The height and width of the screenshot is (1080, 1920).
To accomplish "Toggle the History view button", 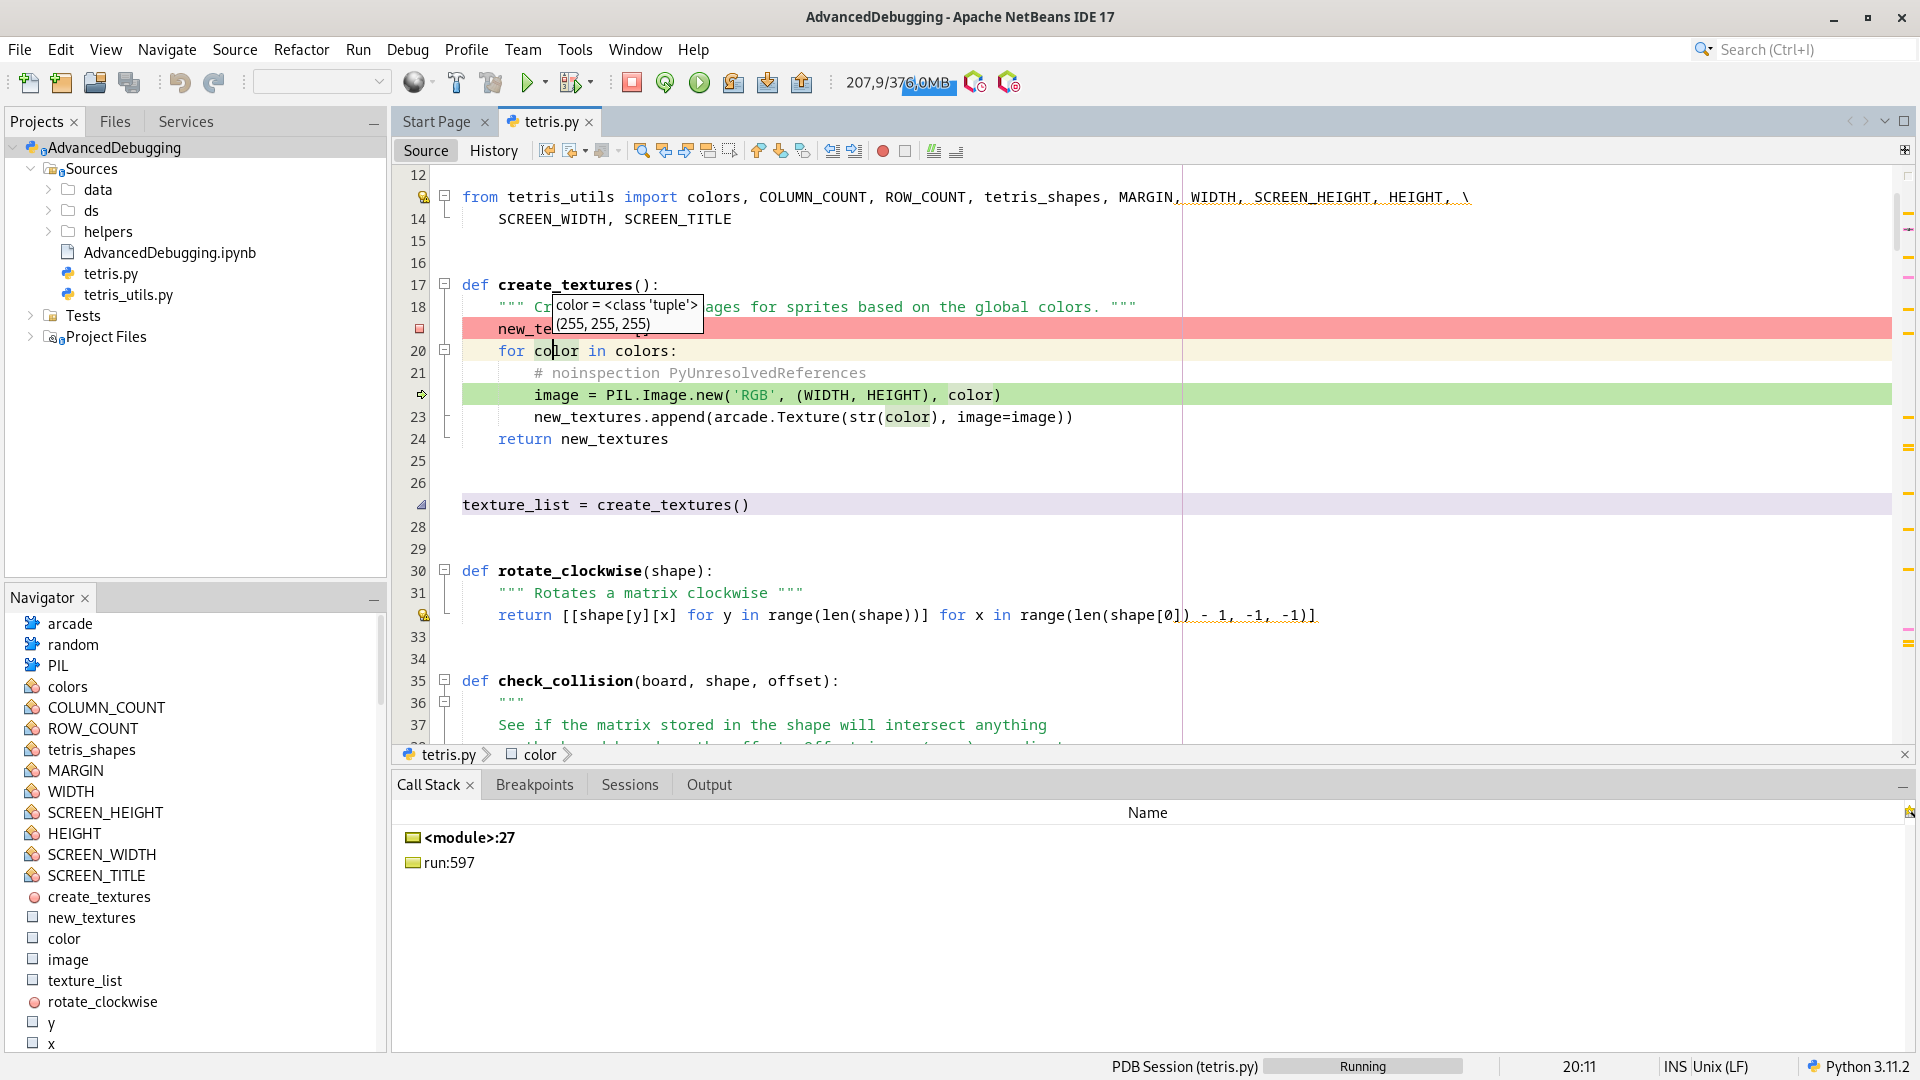I will tap(494, 151).
